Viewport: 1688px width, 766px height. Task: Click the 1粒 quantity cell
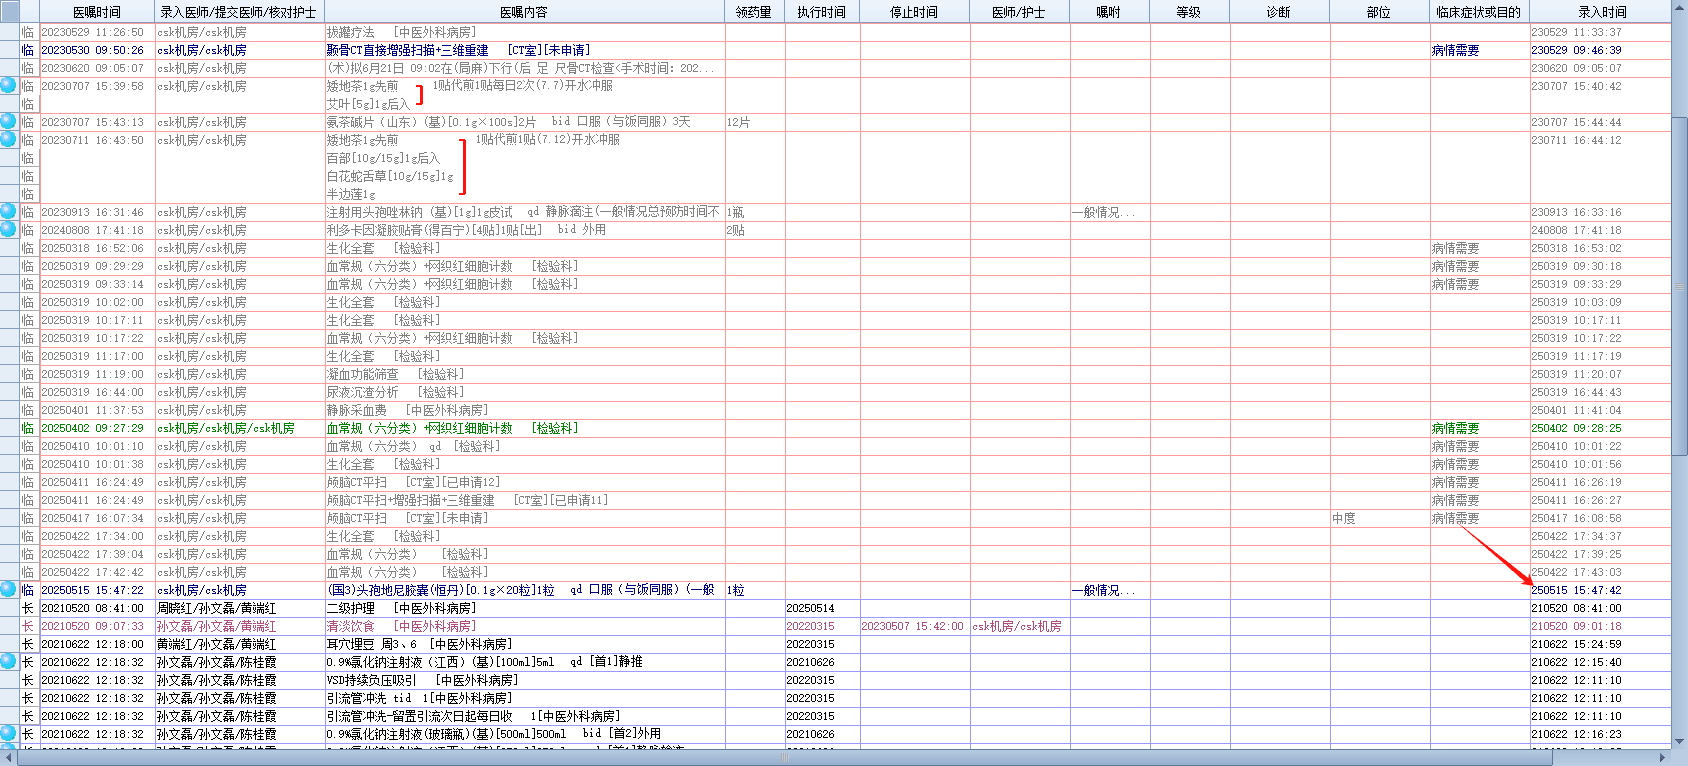[x=735, y=590]
